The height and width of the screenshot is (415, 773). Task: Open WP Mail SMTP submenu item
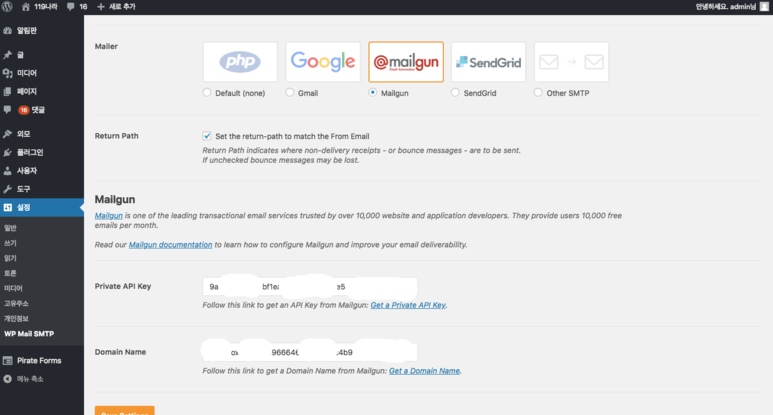click(29, 334)
